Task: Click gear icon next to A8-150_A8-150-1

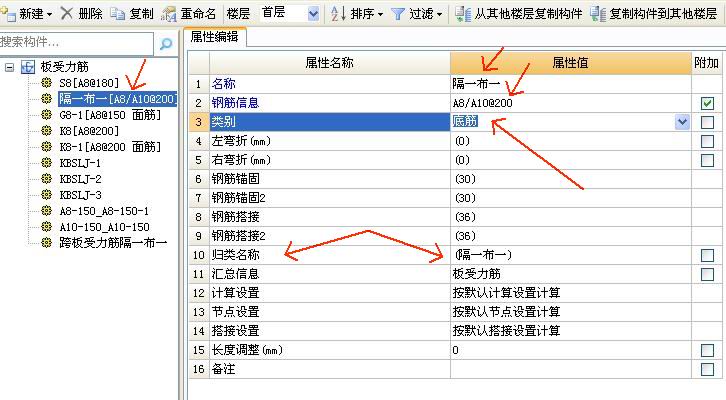Action: pyautogui.click(x=46, y=211)
